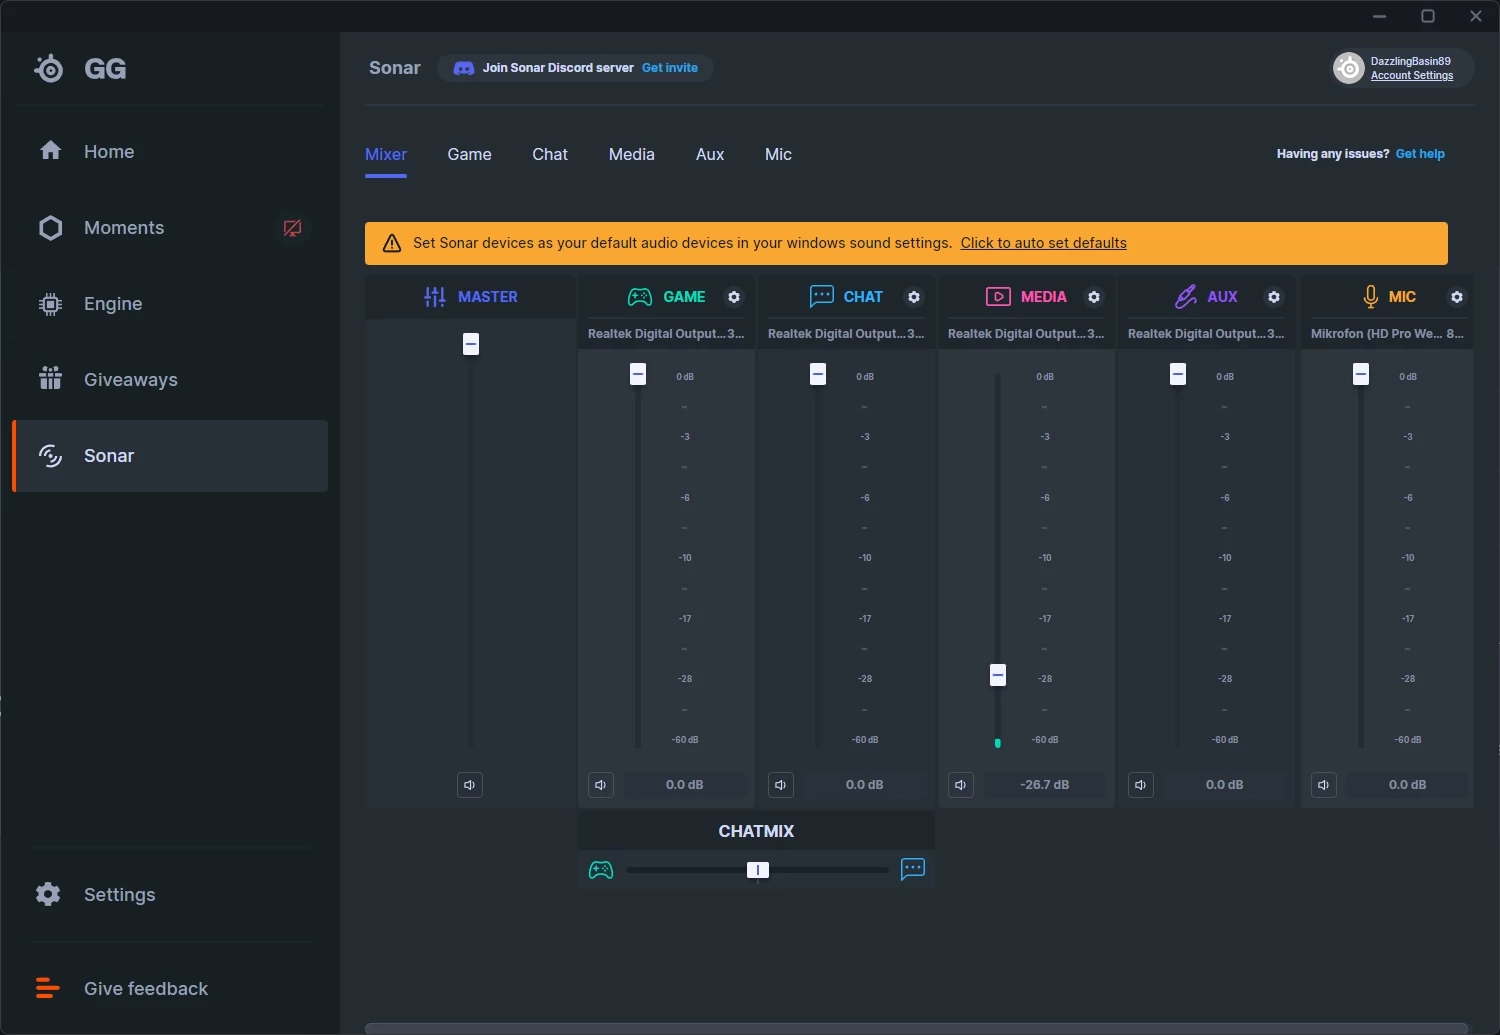Click the AUX cable header icon
Screen dimensions: 1500x1035
(x=1185, y=297)
